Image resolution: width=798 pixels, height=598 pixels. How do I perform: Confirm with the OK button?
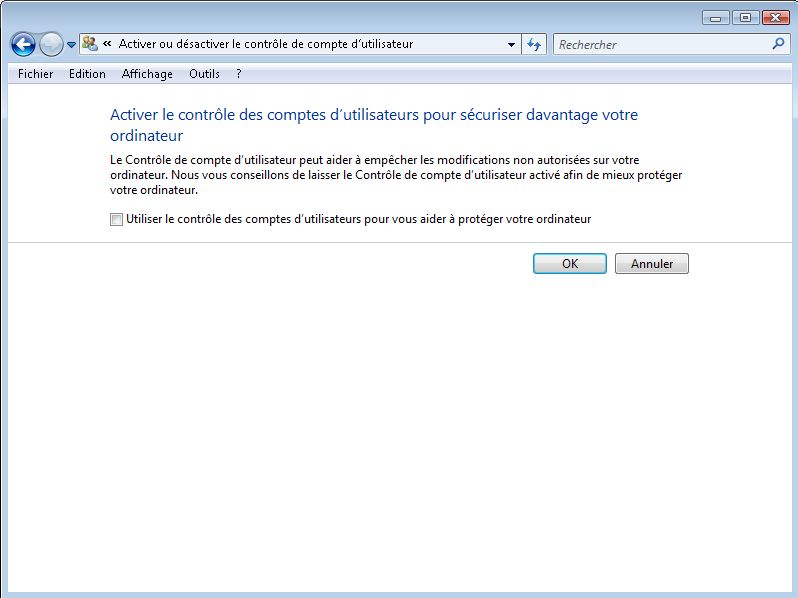click(569, 264)
